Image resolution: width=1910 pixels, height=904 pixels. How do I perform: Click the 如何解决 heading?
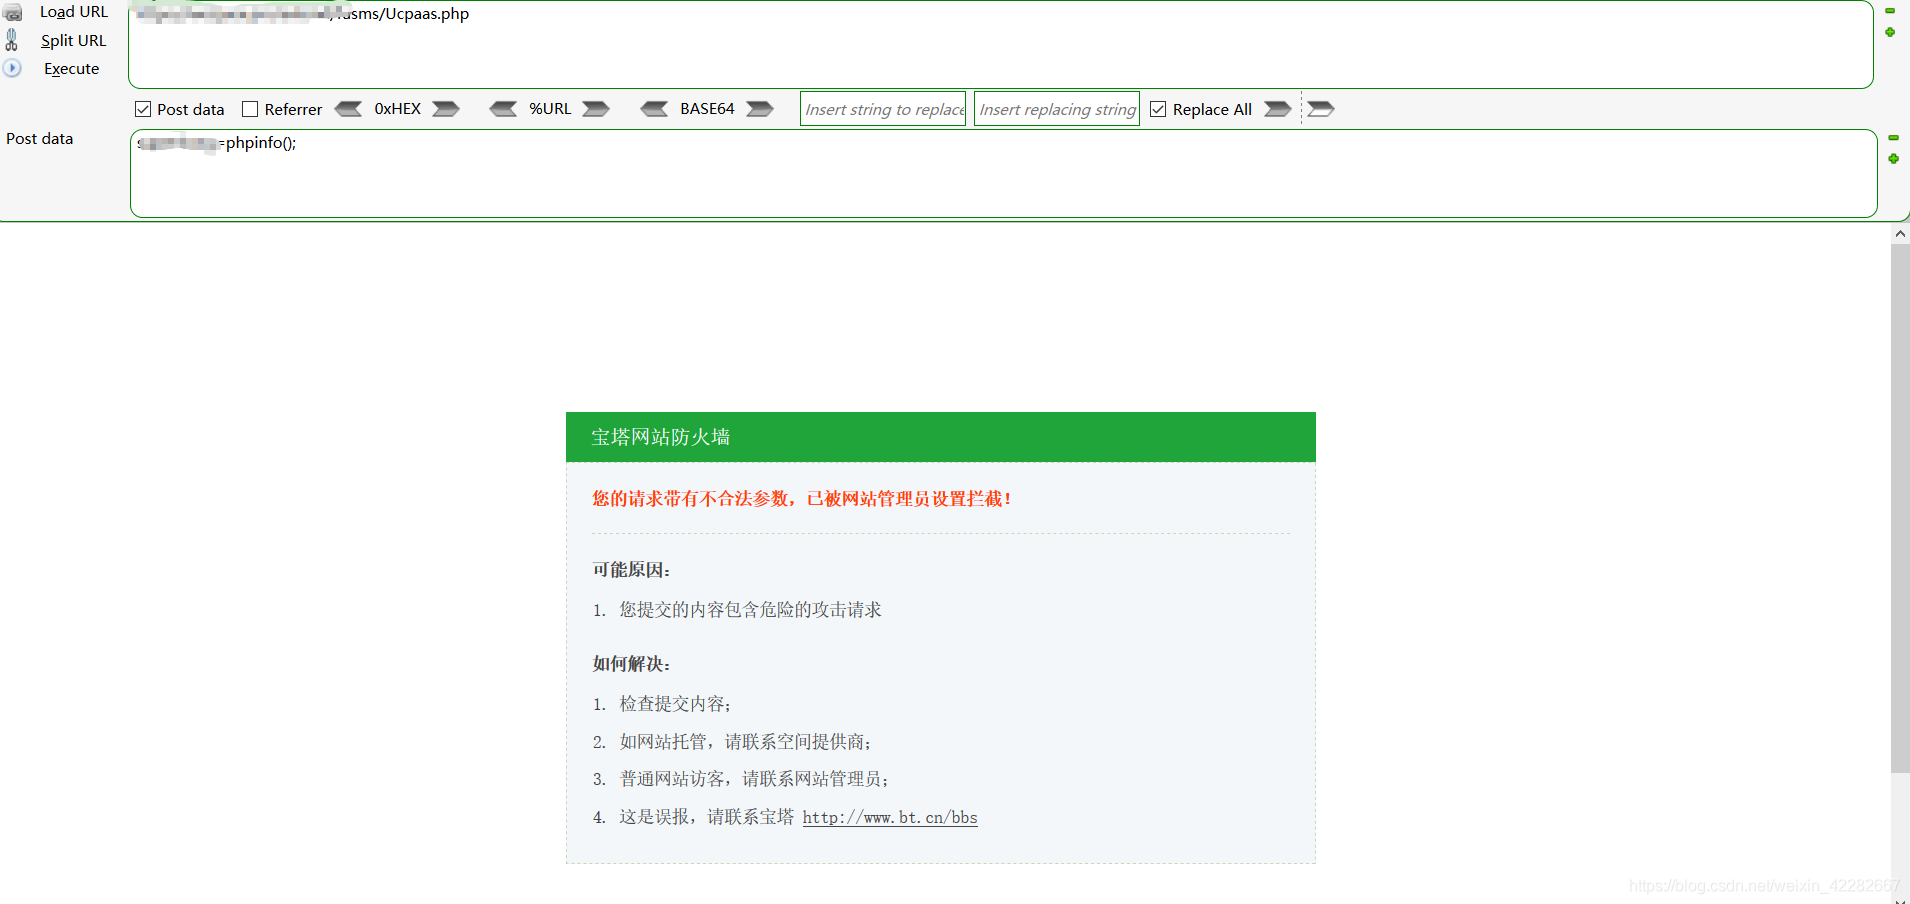[631, 664]
